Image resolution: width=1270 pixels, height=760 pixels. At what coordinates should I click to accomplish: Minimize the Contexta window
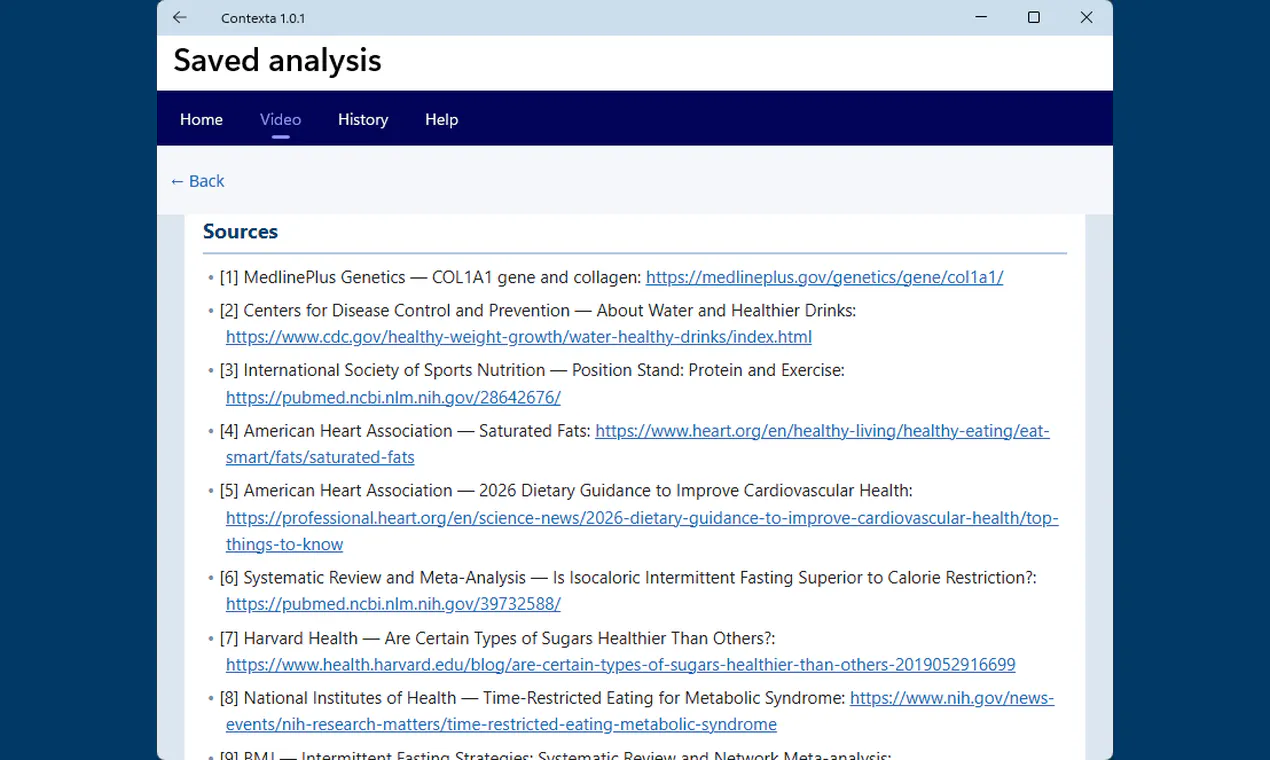coord(981,18)
